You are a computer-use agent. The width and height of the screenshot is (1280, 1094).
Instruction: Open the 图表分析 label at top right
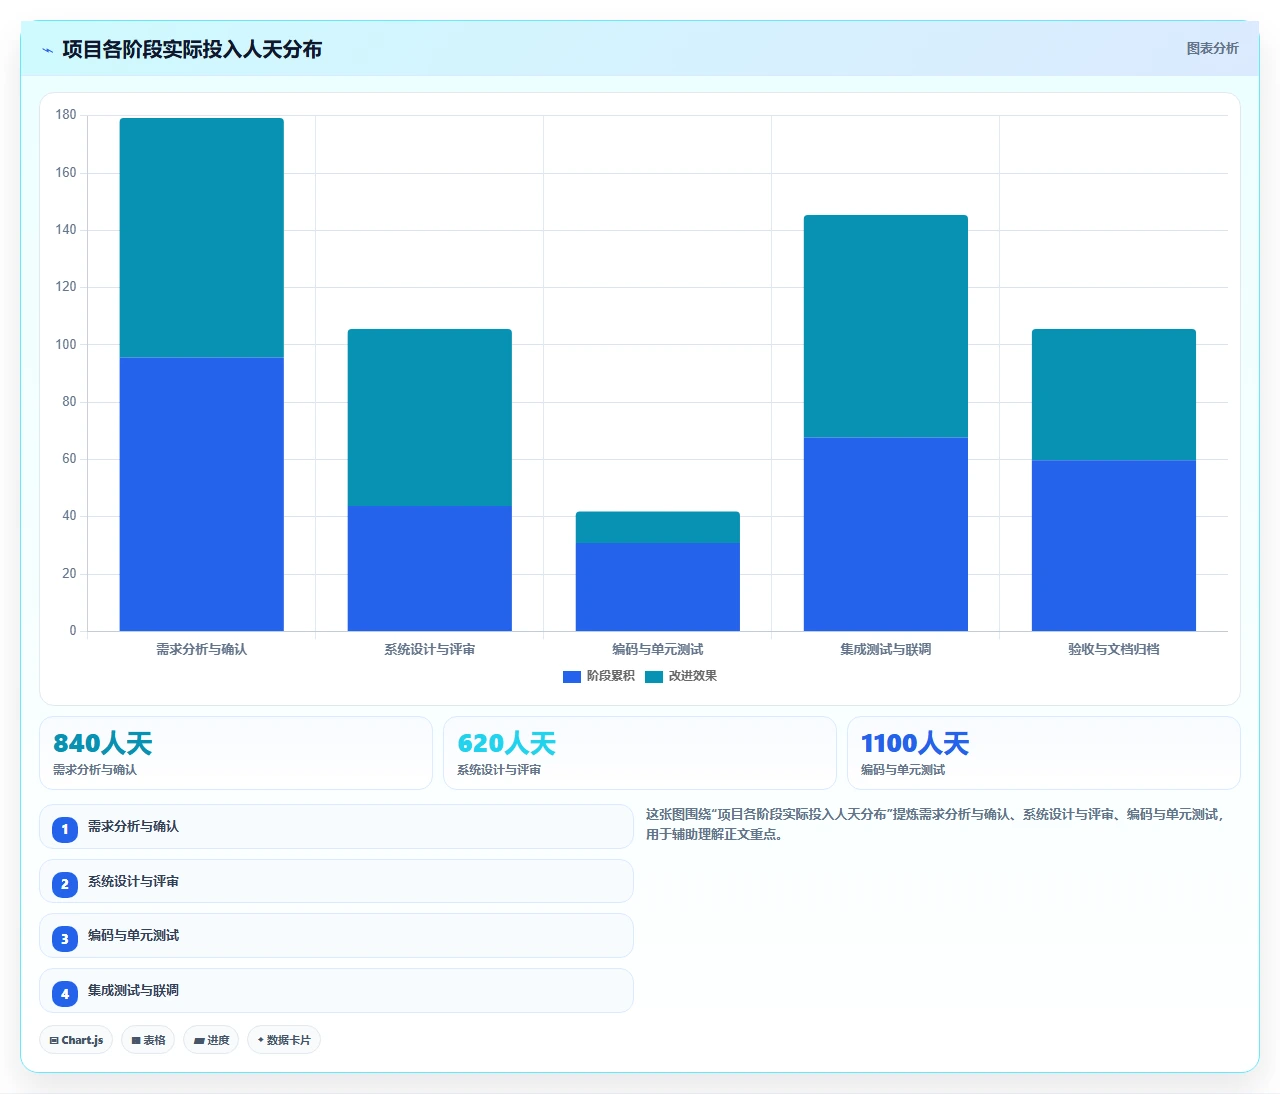(x=1212, y=48)
